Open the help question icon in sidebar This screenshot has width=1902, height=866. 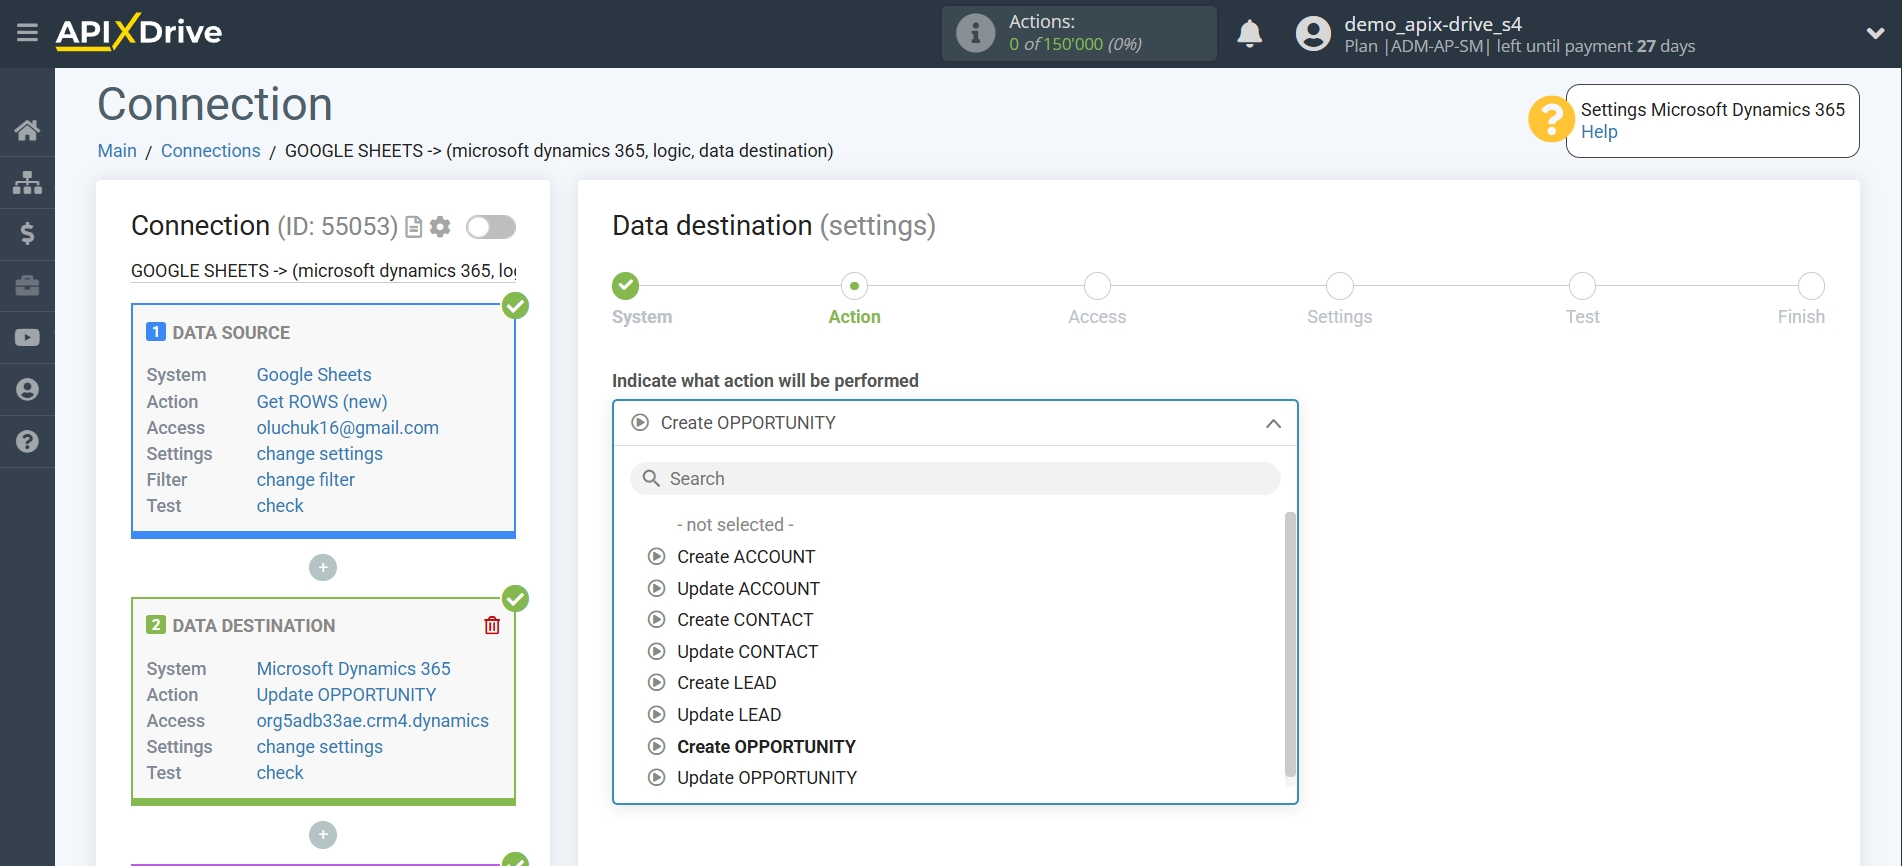(x=27, y=441)
